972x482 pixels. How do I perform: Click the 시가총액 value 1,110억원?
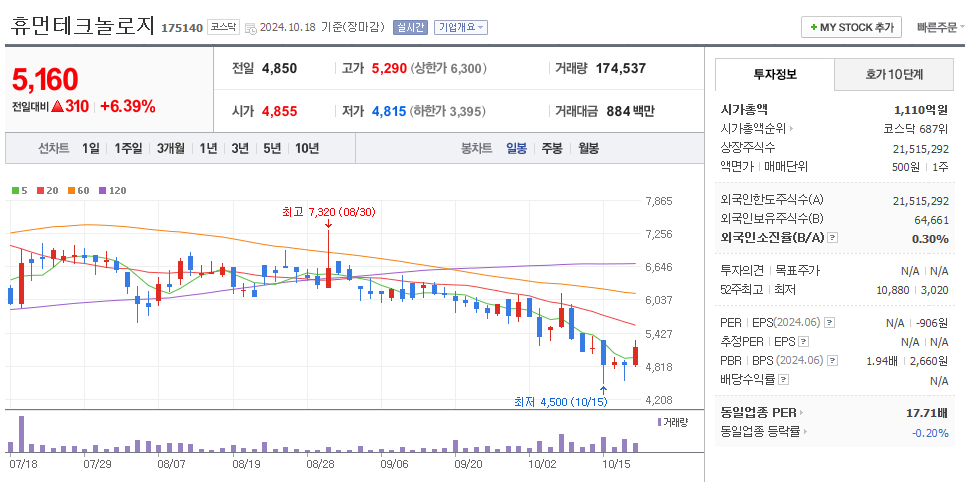921,110
